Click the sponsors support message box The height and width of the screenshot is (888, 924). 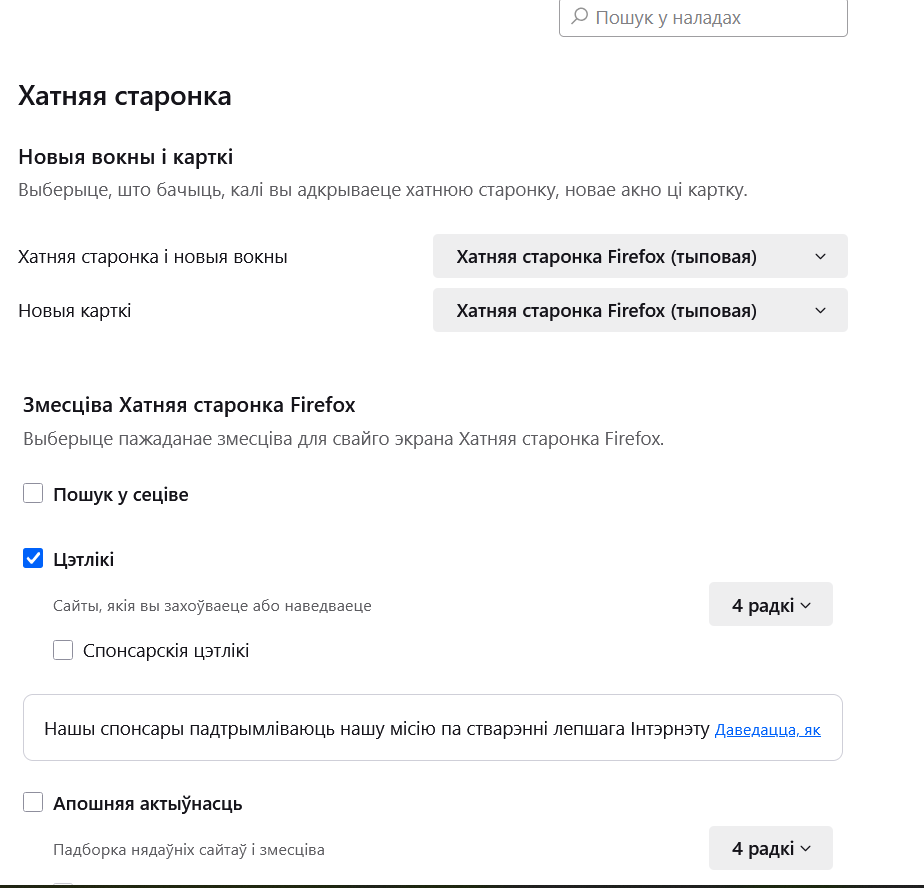[x=433, y=728]
